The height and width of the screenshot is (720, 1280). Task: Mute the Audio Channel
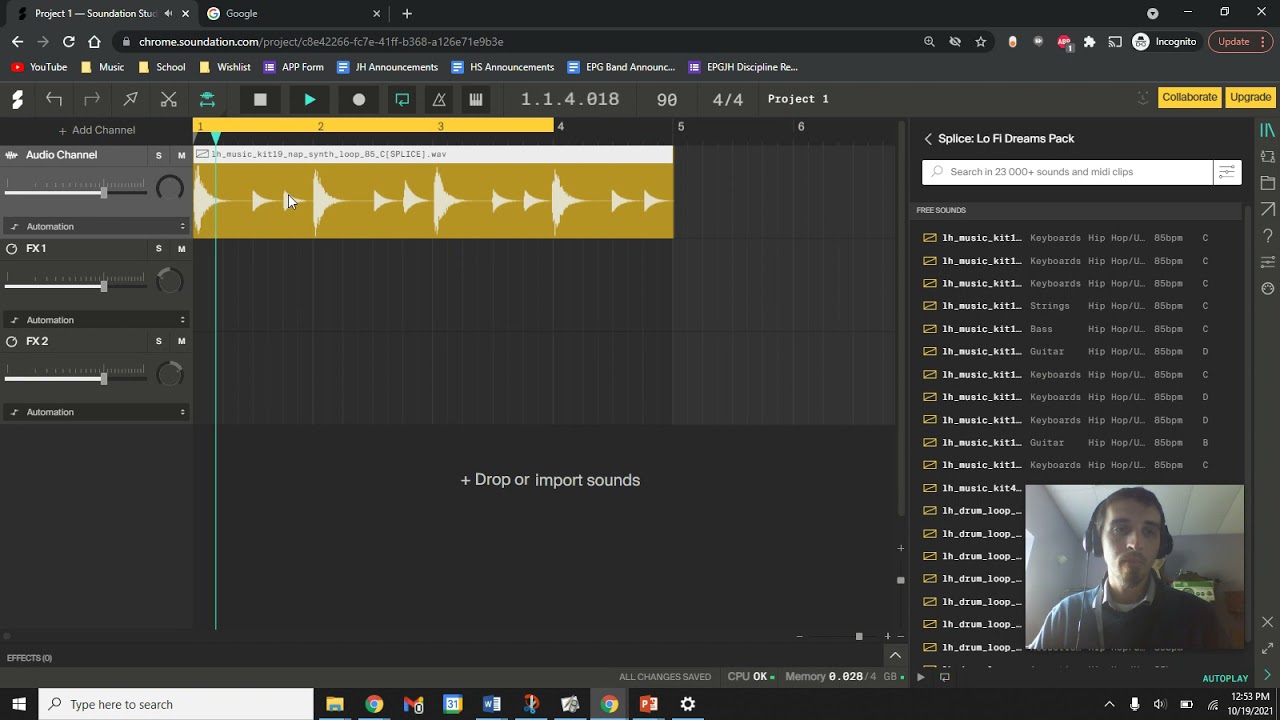point(181,155)
